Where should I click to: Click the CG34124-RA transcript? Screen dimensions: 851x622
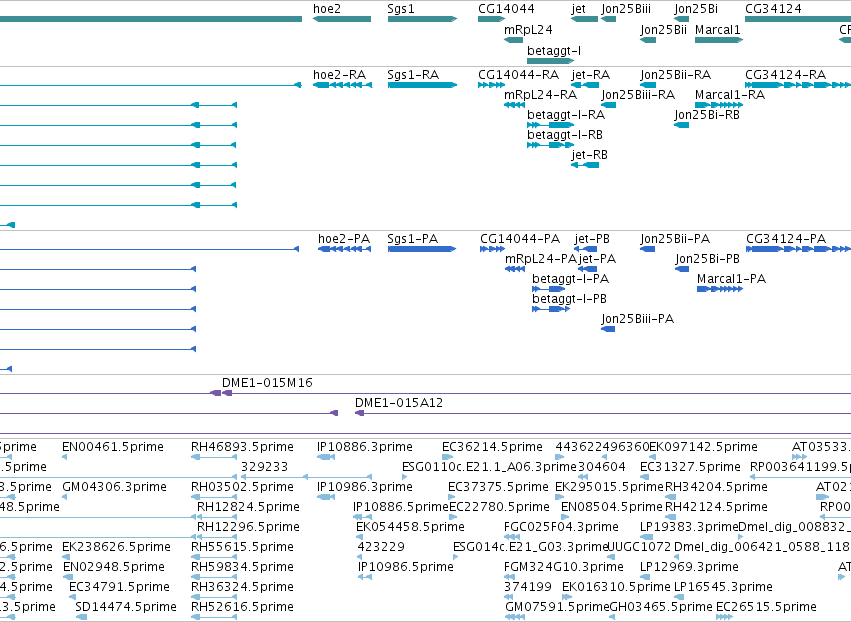tap(798, 85)
